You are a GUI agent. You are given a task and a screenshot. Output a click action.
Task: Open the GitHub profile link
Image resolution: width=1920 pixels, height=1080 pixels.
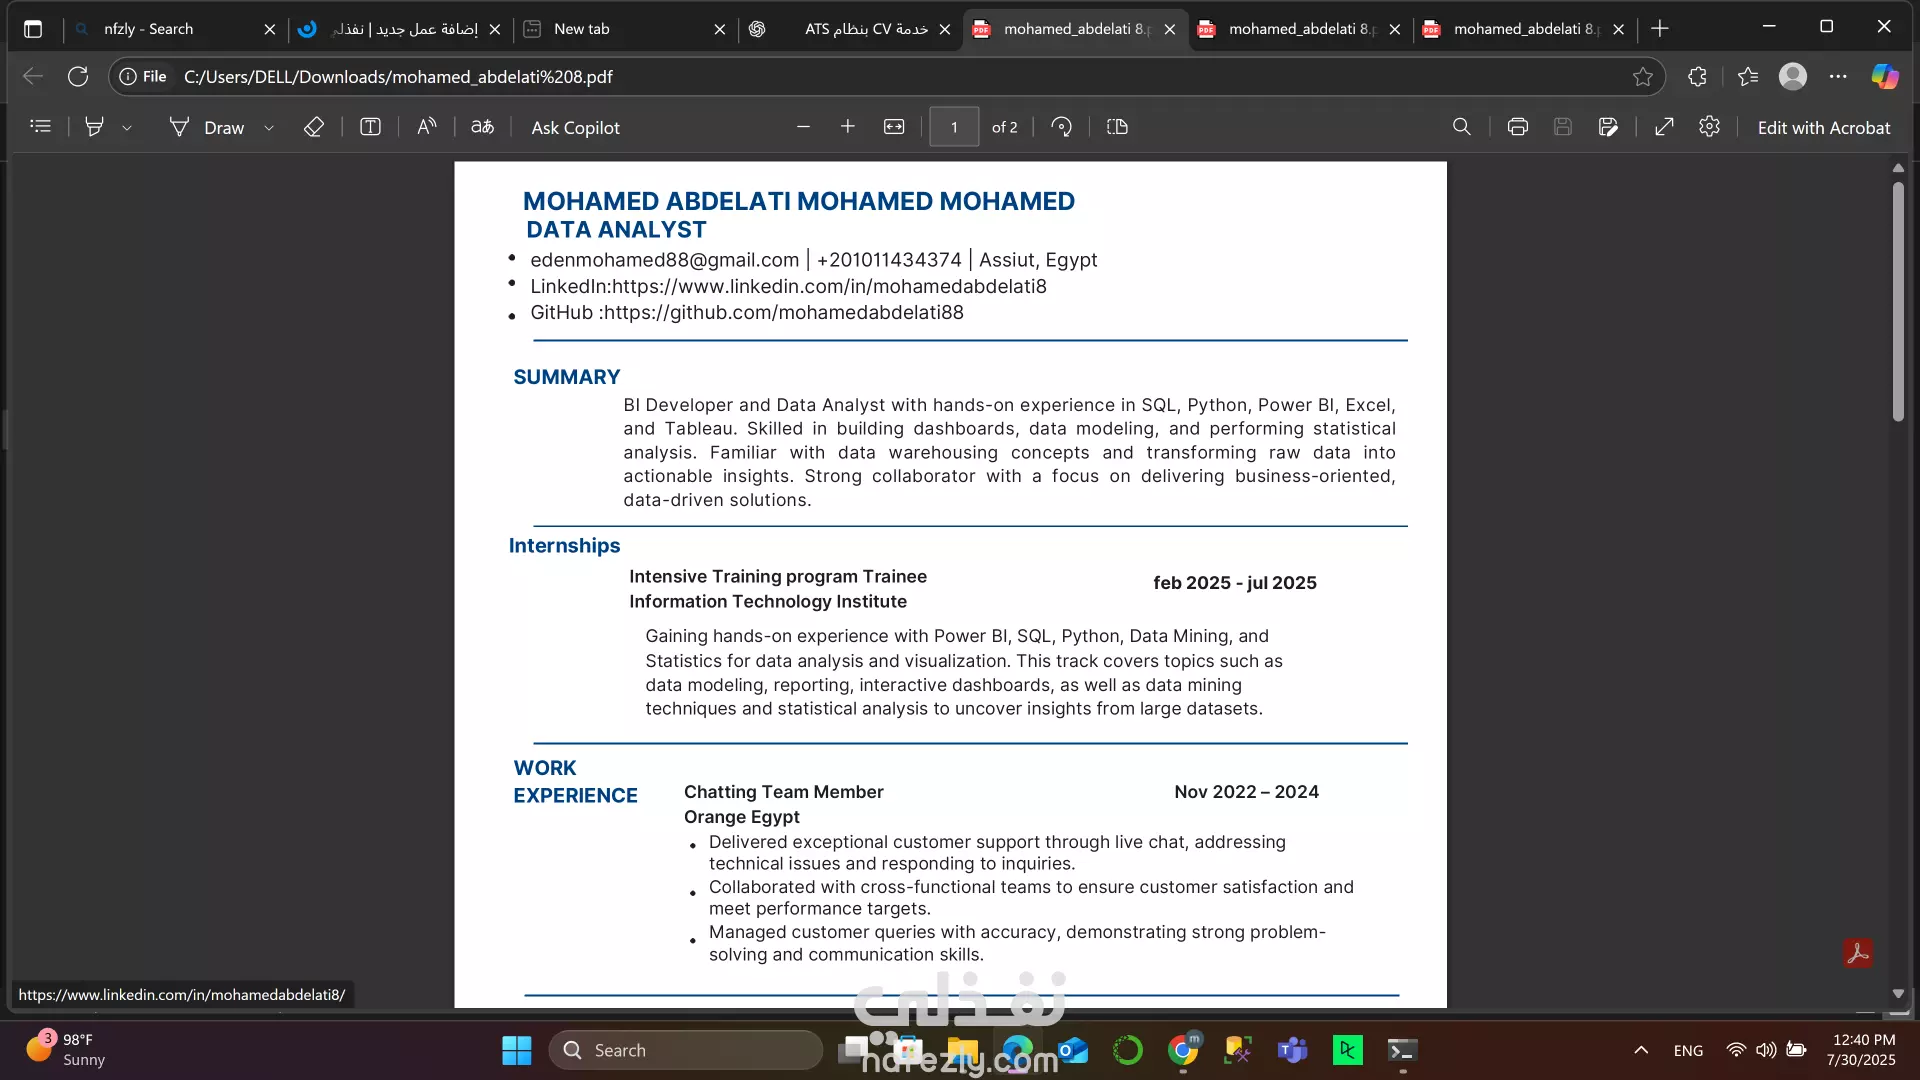784,312
